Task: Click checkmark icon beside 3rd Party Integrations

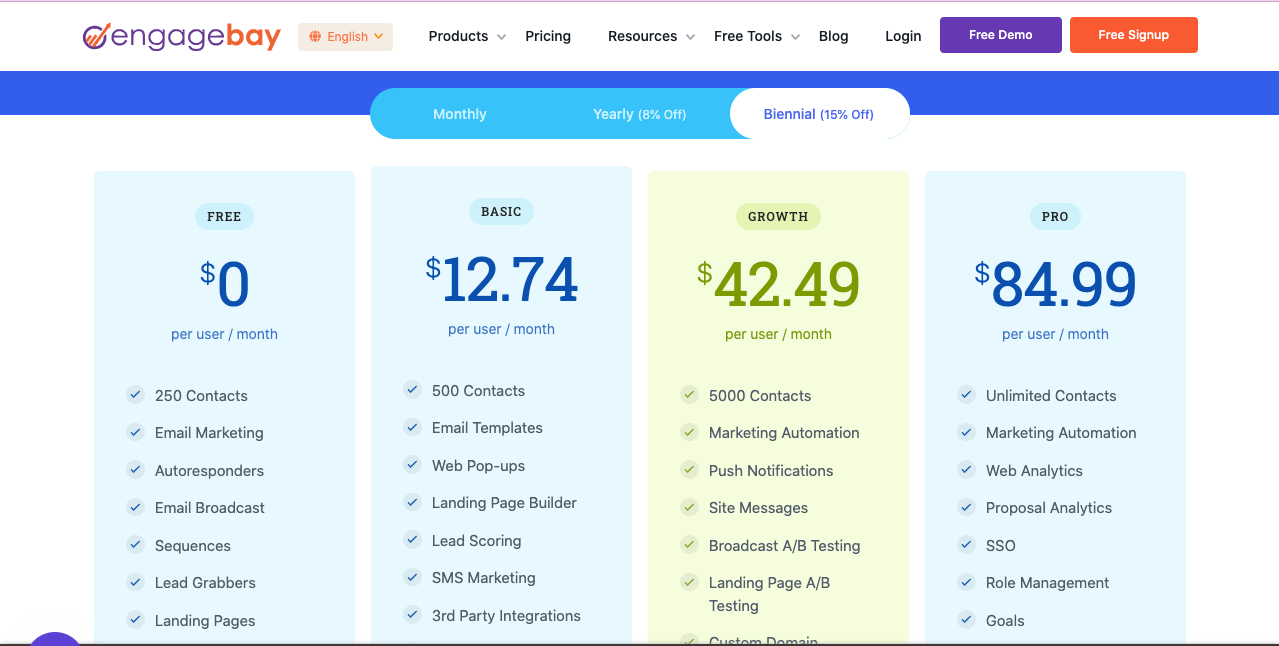Action: tap(412, 615)
